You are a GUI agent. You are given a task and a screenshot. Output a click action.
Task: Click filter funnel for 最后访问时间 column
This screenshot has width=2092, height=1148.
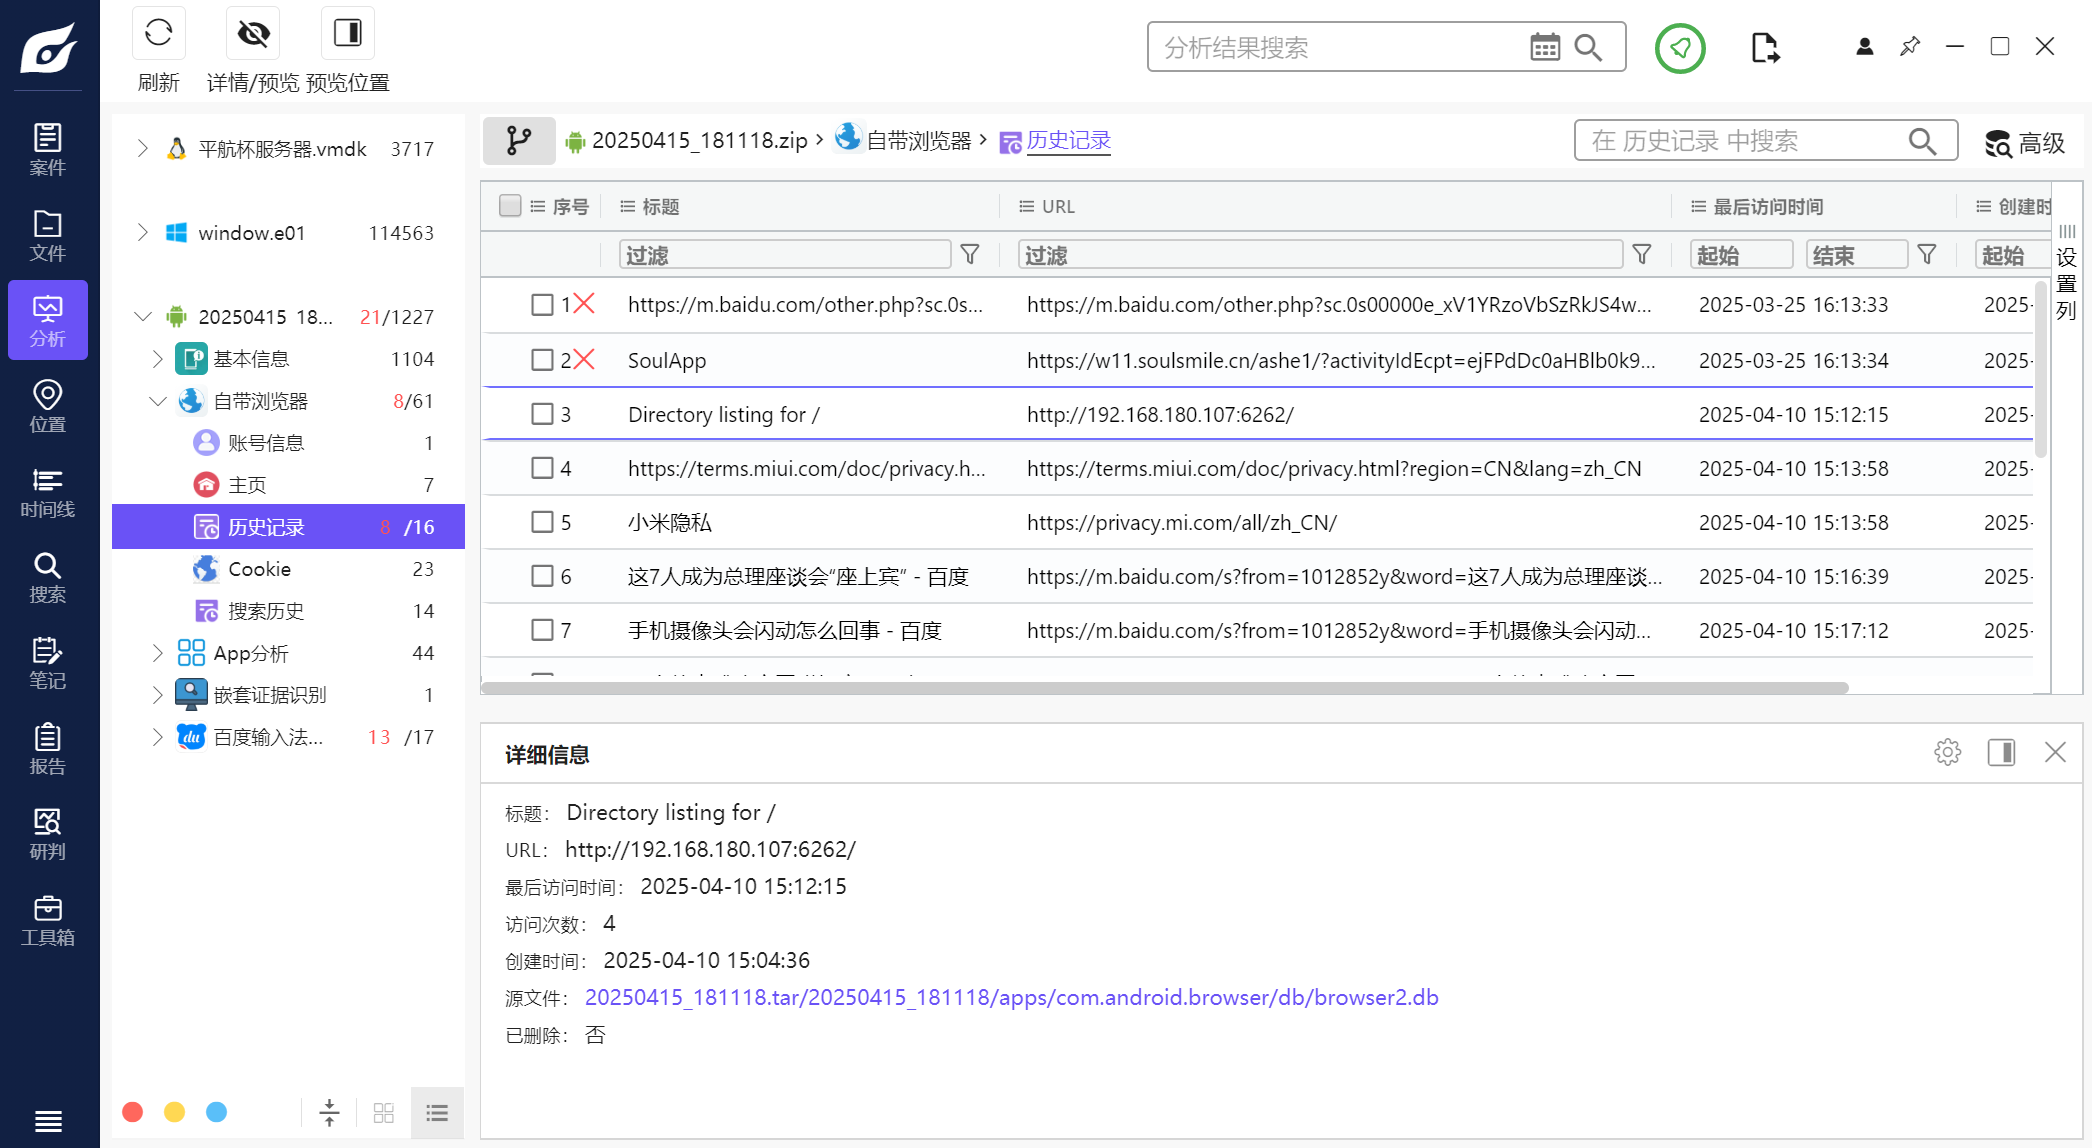click(x=1926, y=255)
